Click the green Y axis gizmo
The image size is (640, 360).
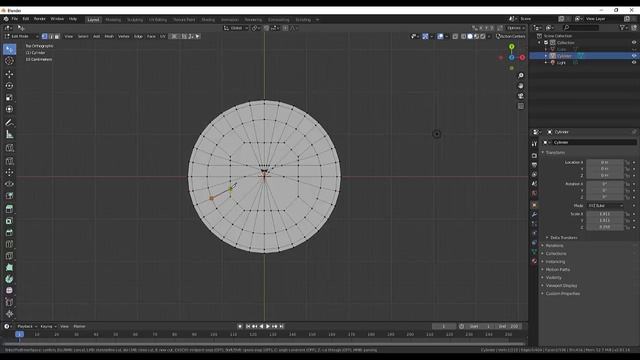point(511,47)
